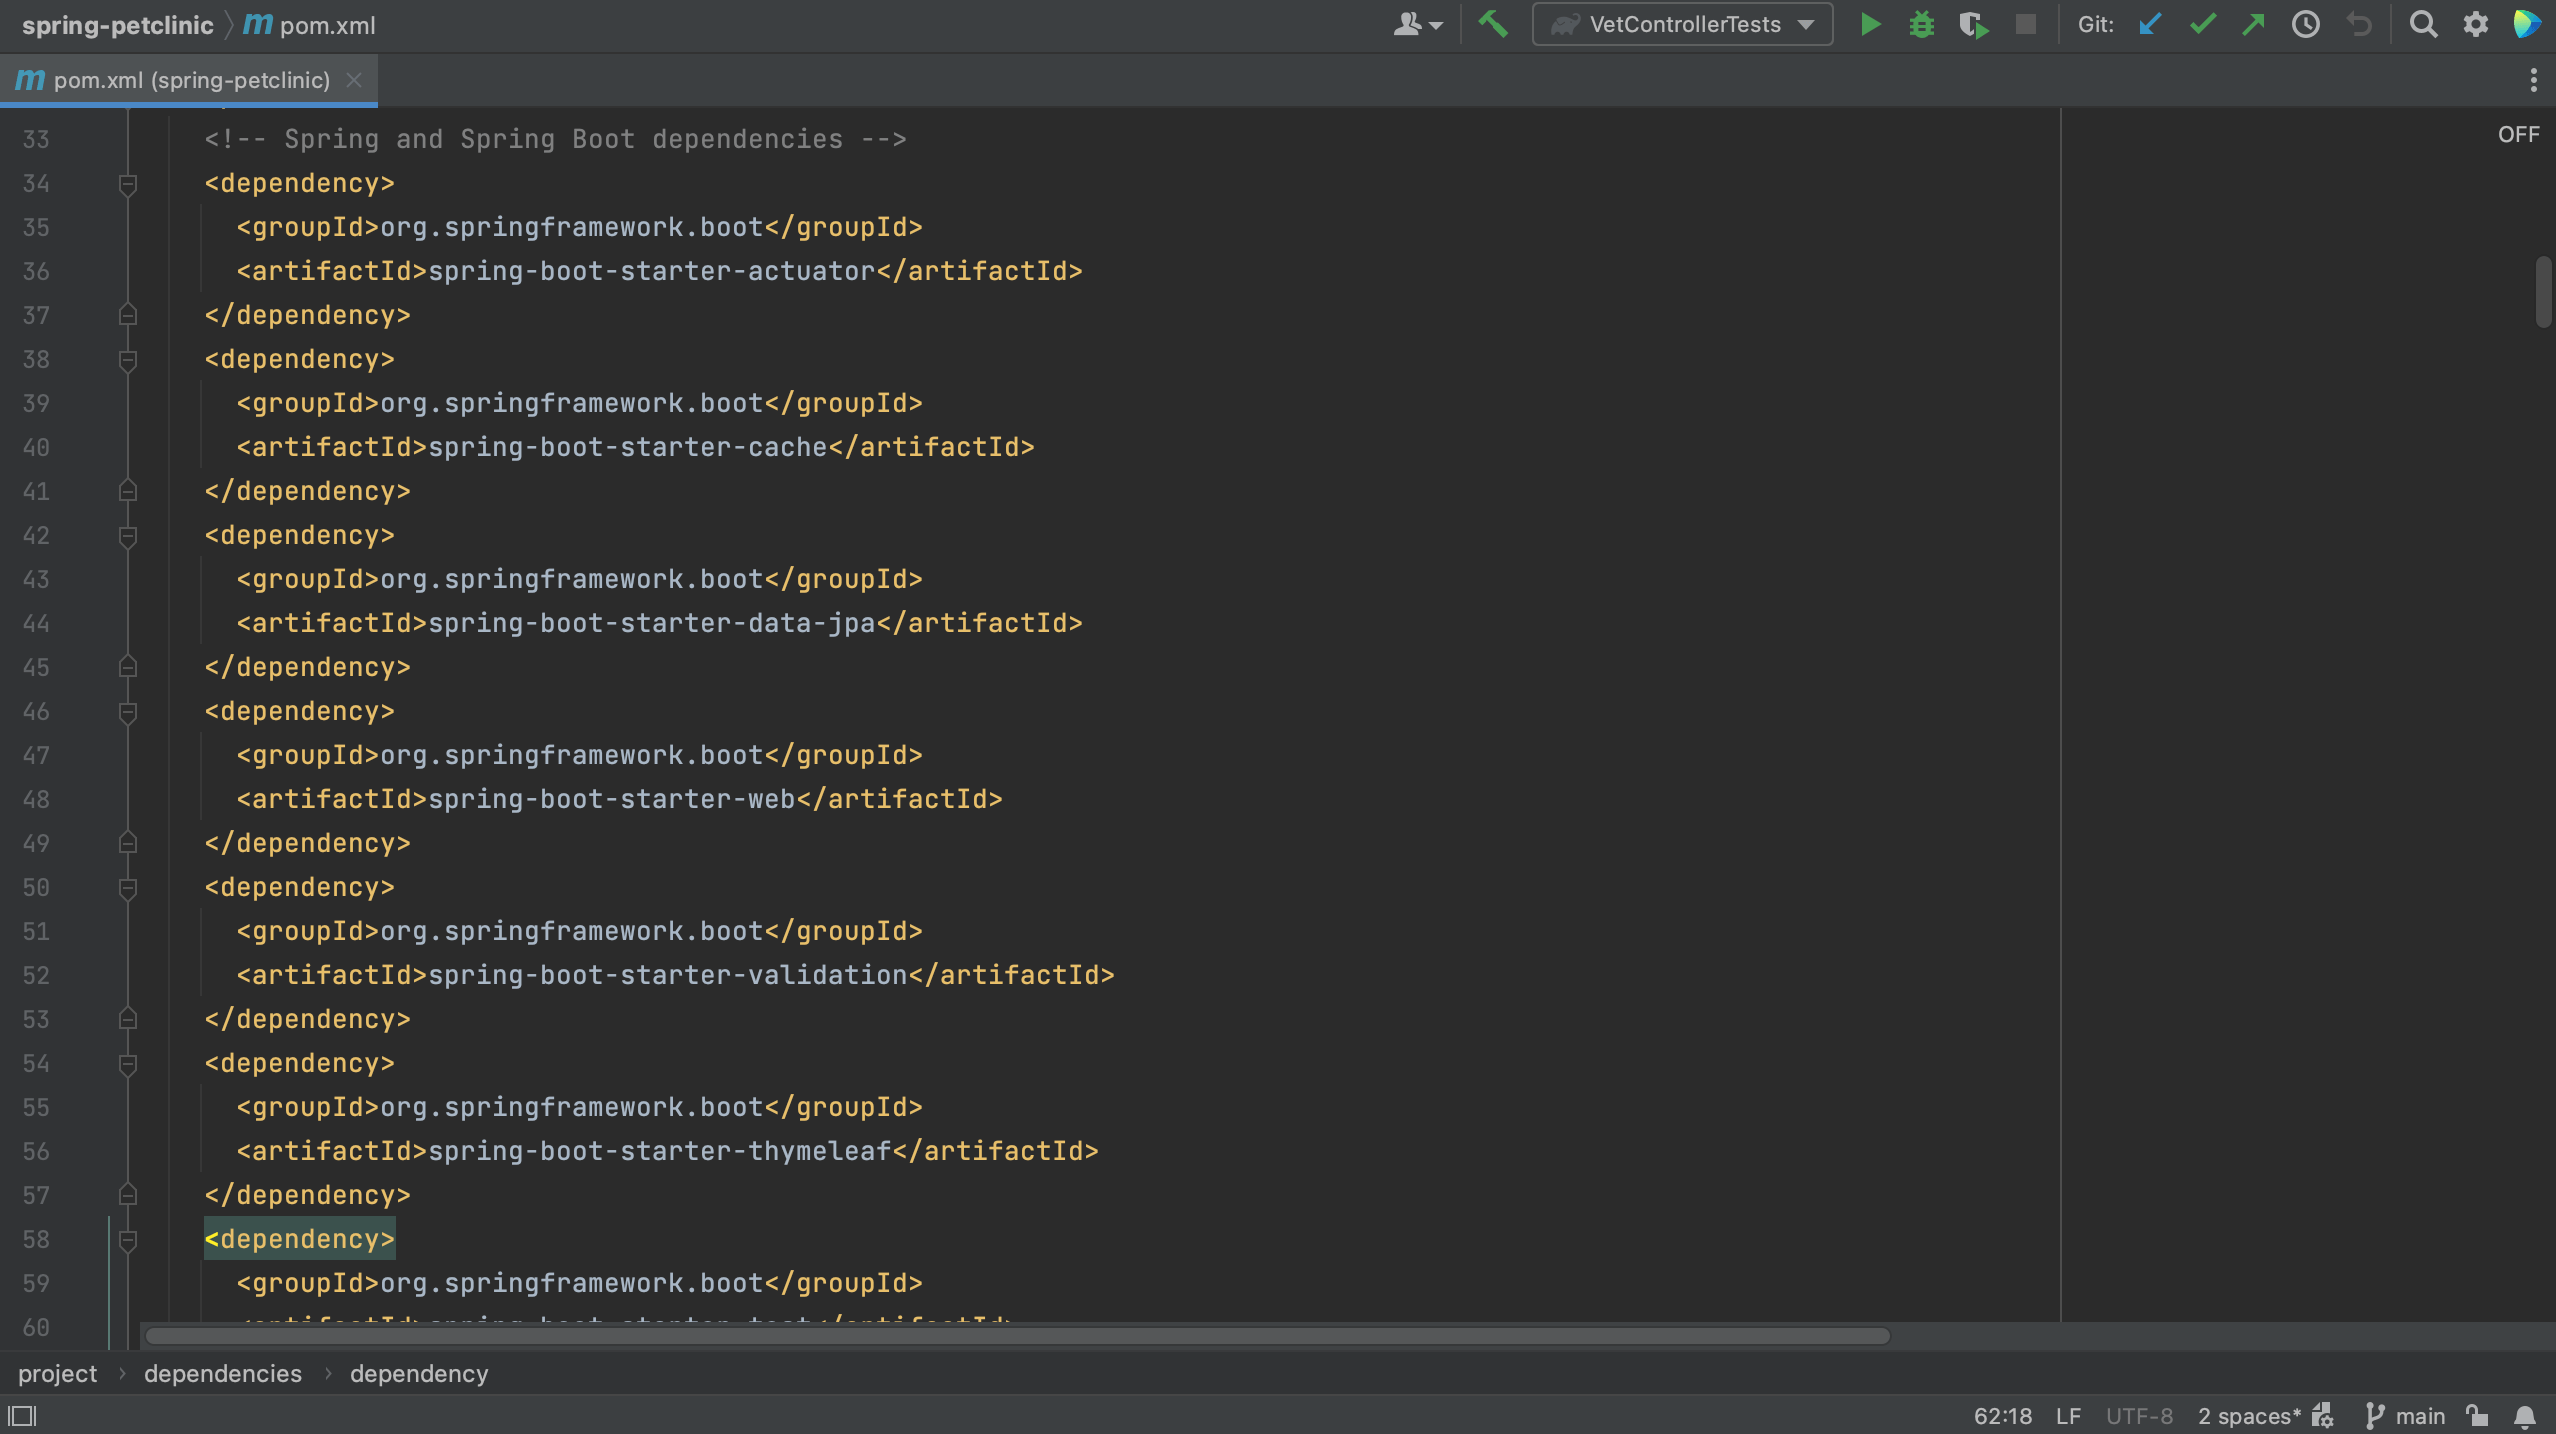Open IDE Settings with the gear icon
Viewport: 2556px width, 1434px height.
2476,24
